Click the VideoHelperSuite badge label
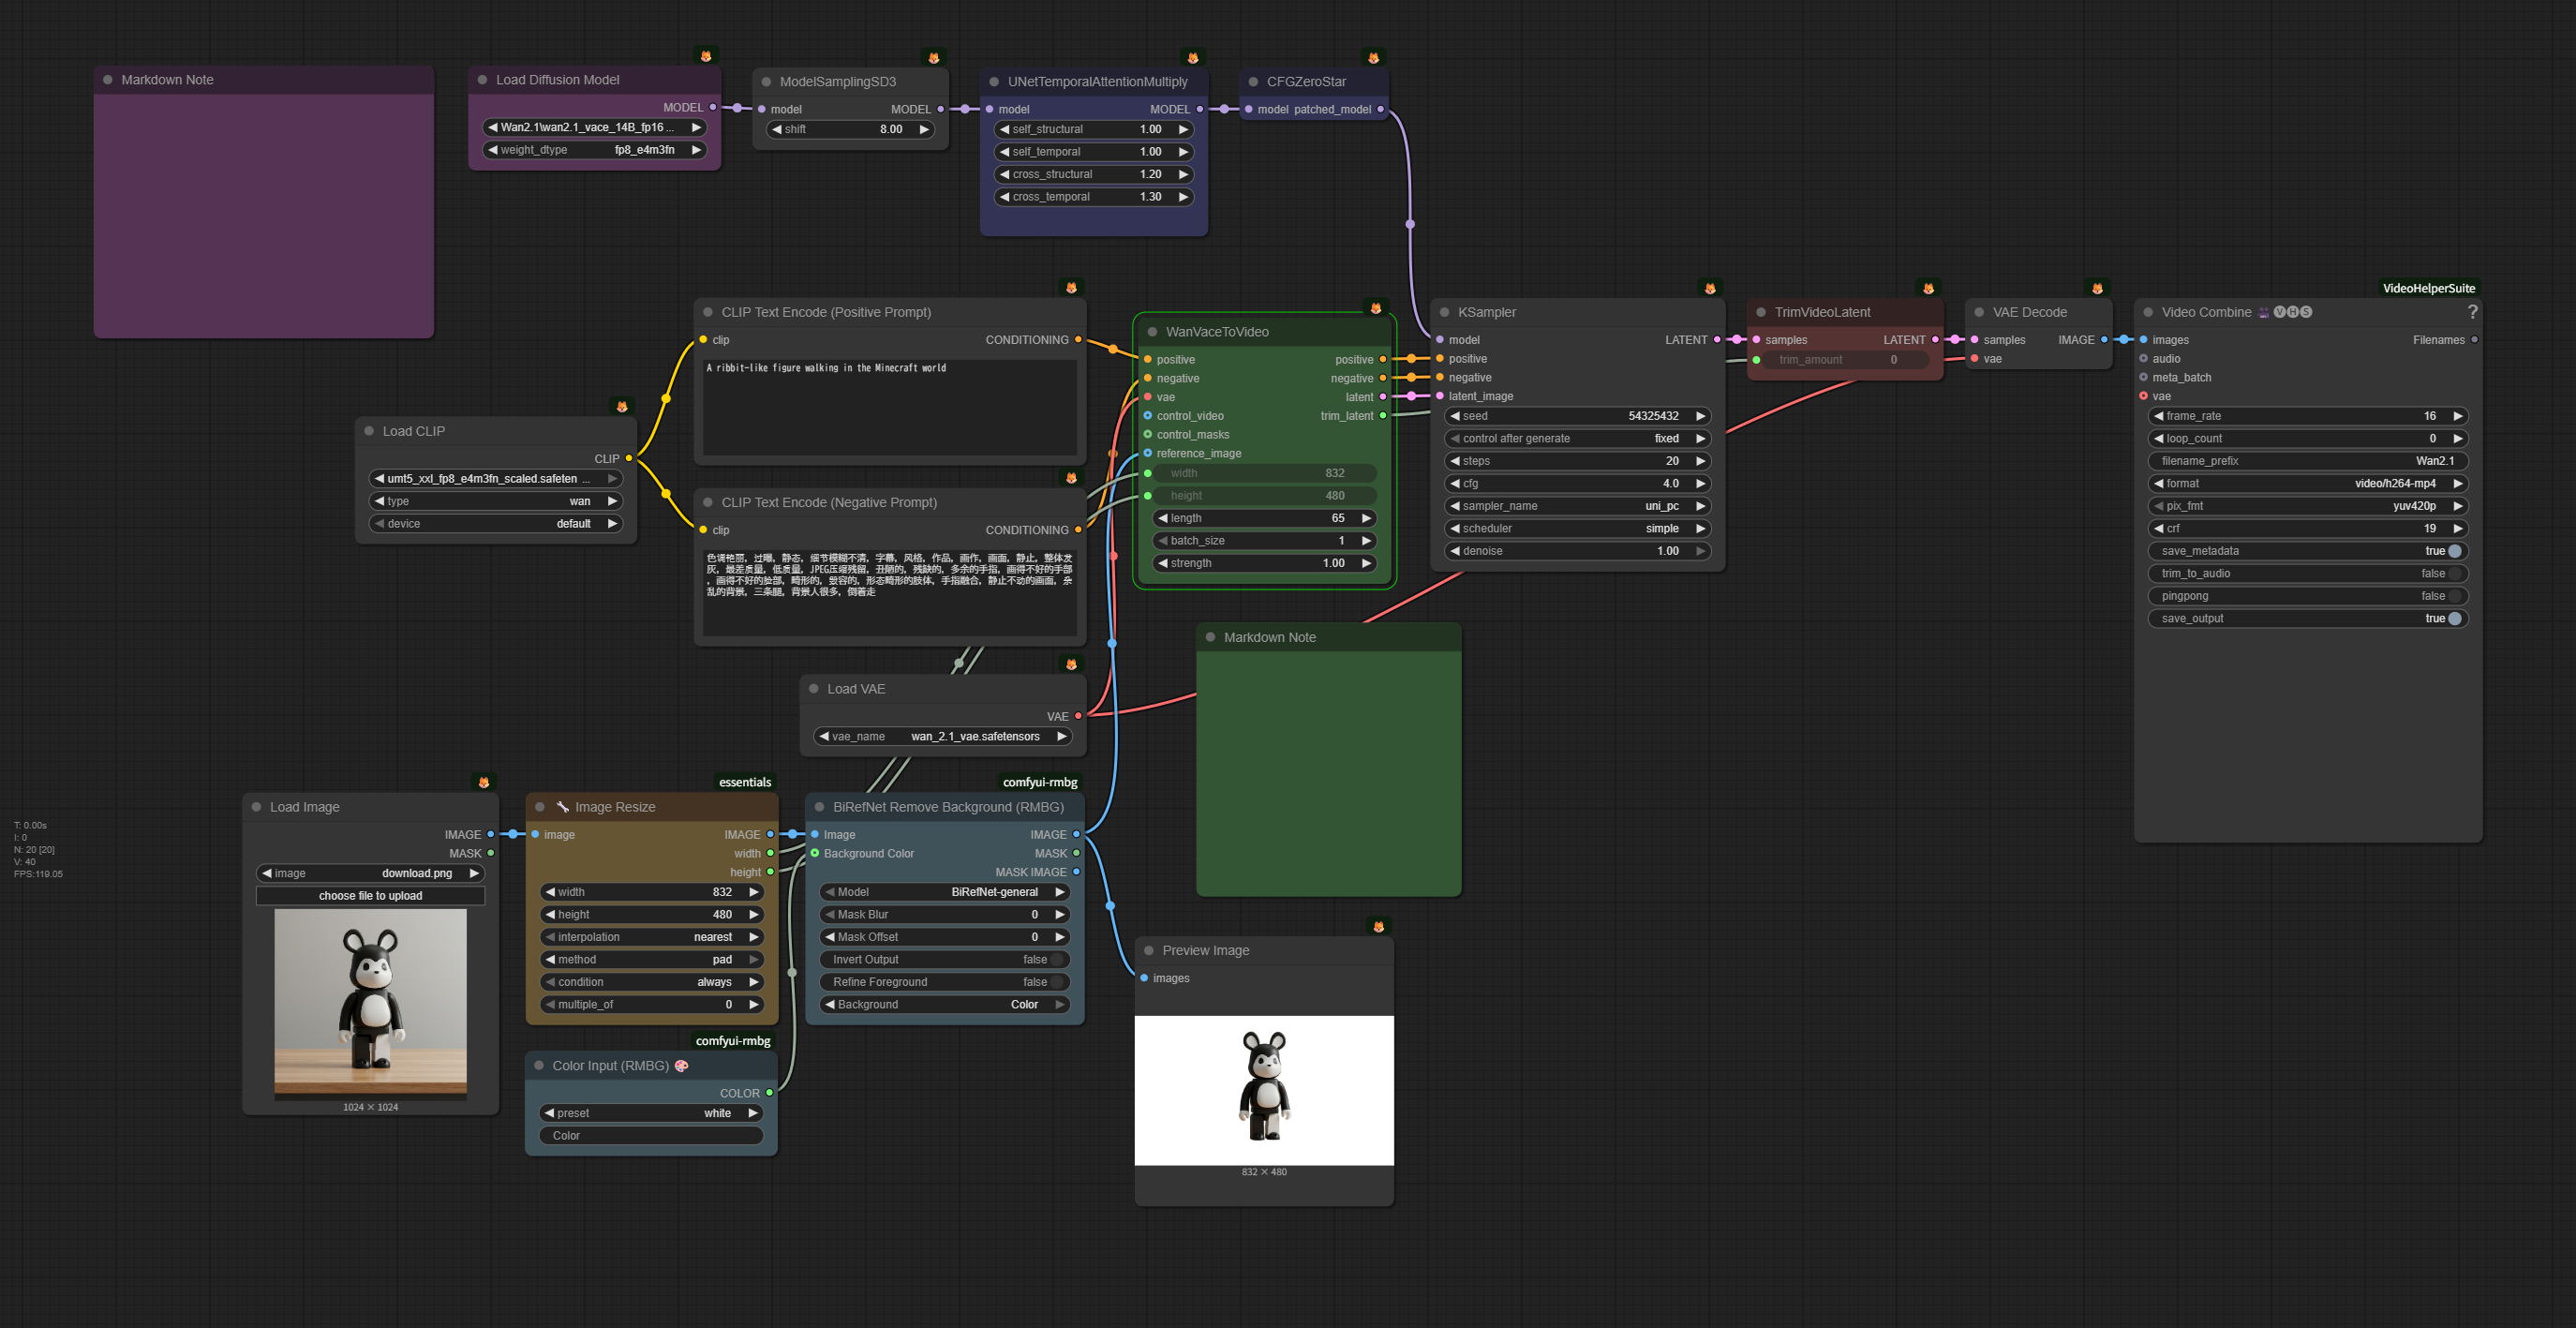2576x1328 pixels. 2428,288
